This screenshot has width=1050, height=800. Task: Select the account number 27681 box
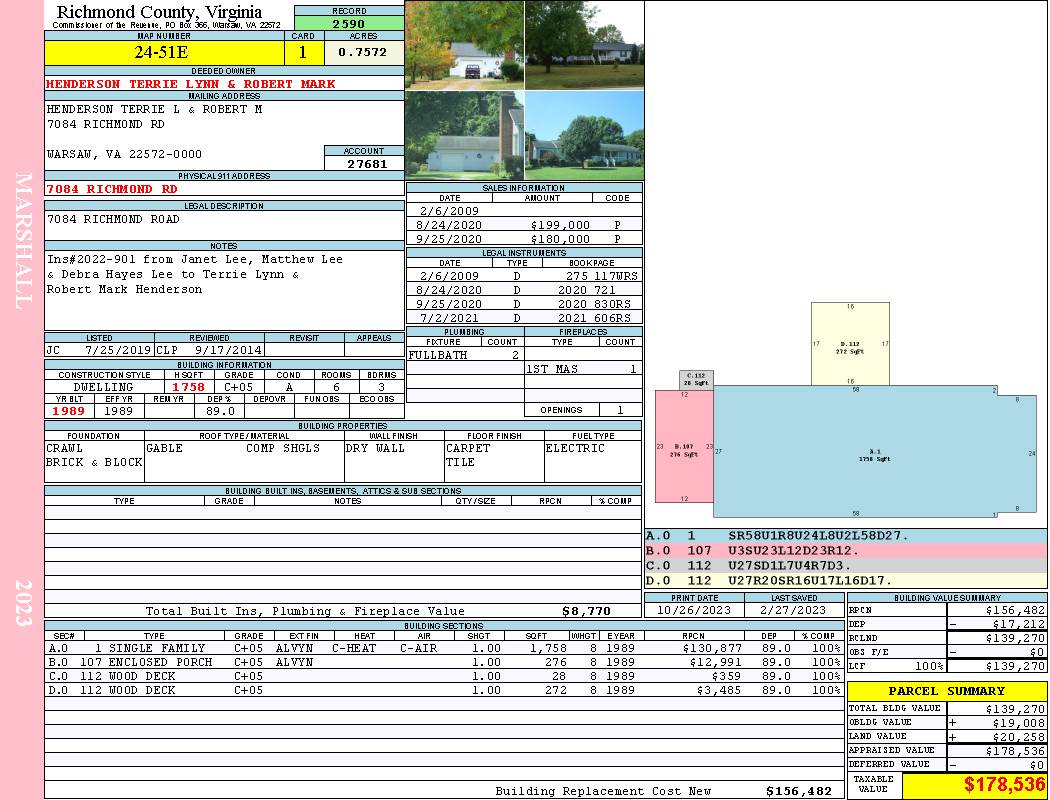click(364, 163)
